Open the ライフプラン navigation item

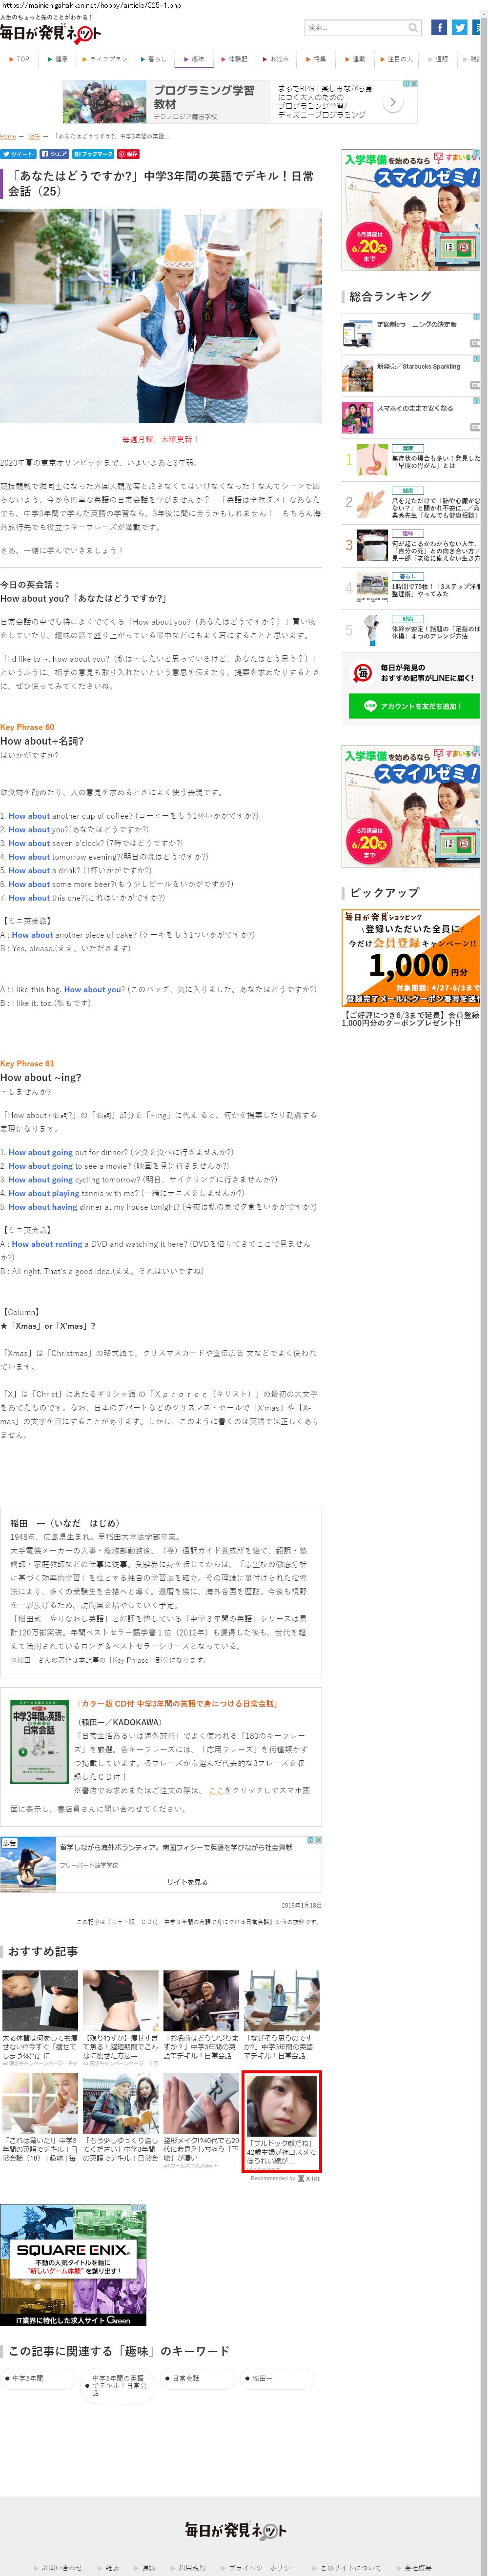tap(106, 59)
